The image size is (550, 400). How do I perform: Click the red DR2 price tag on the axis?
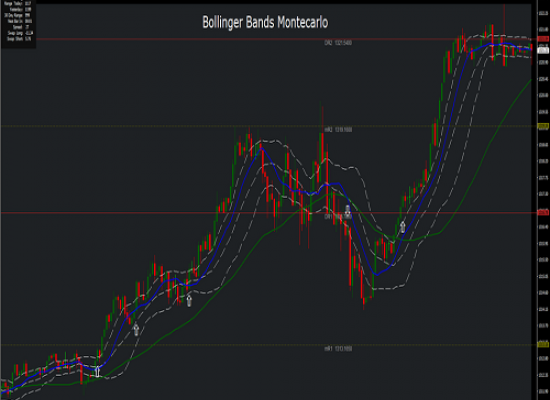[543, 39]
